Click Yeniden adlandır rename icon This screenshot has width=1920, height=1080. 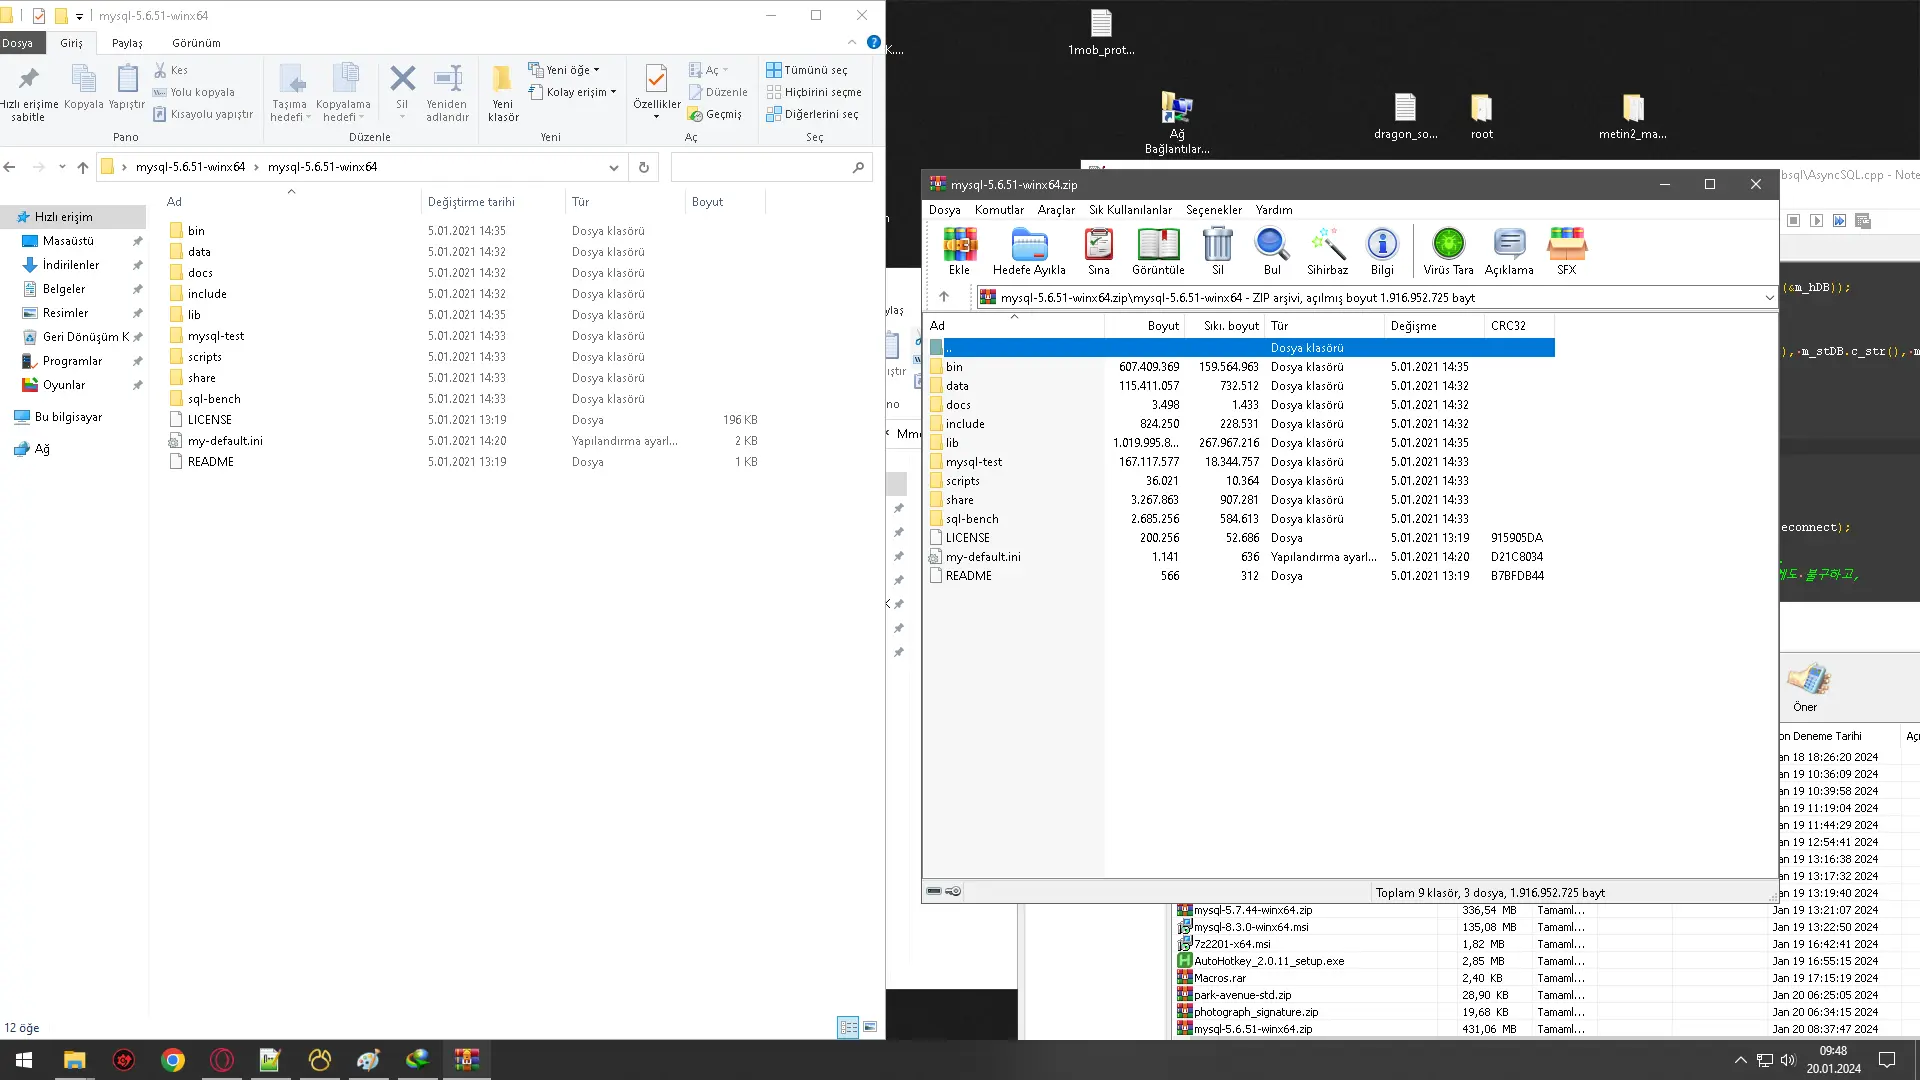[x=447, y=93]
